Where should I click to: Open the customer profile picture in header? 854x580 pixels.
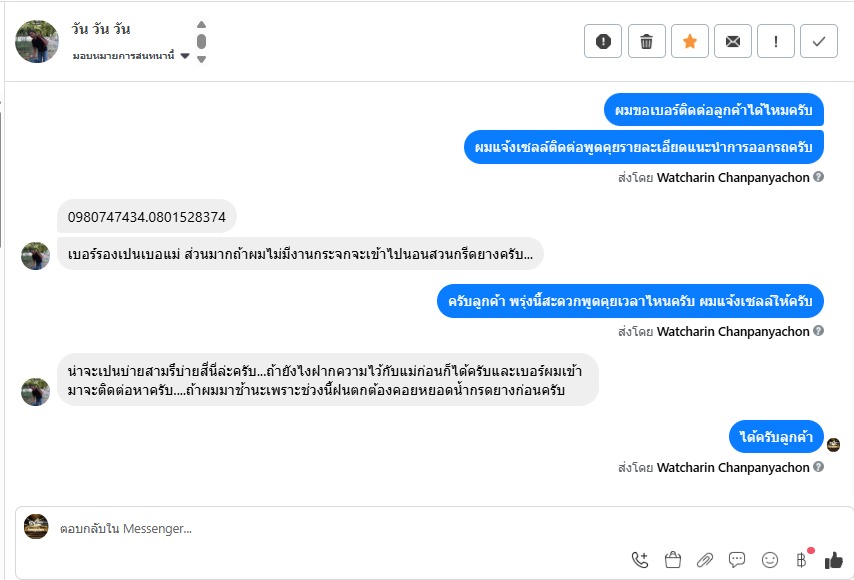(x=37, y=42)
